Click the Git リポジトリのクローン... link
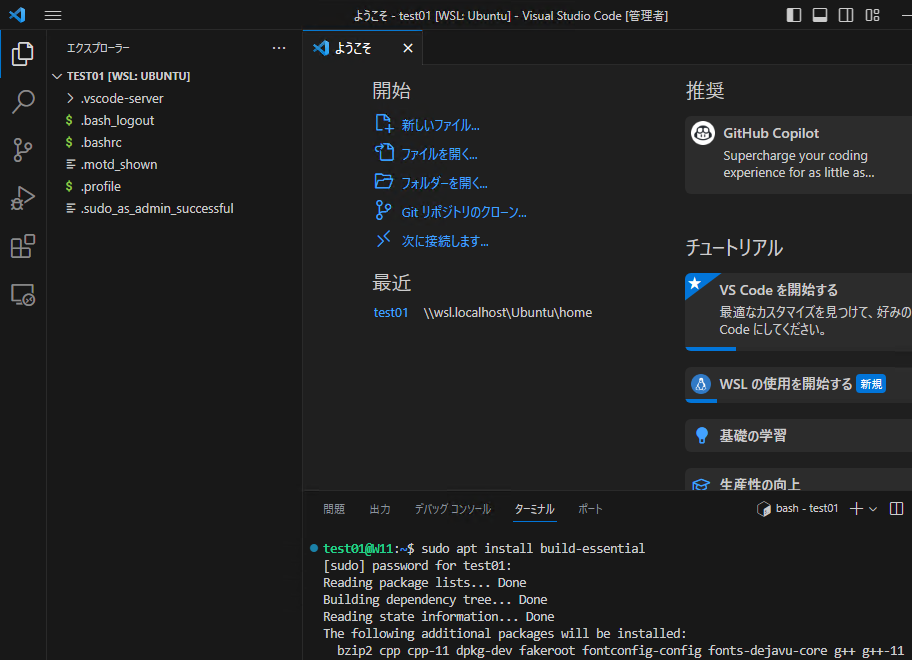Screen dimensions: 912x660 [464, 212]
